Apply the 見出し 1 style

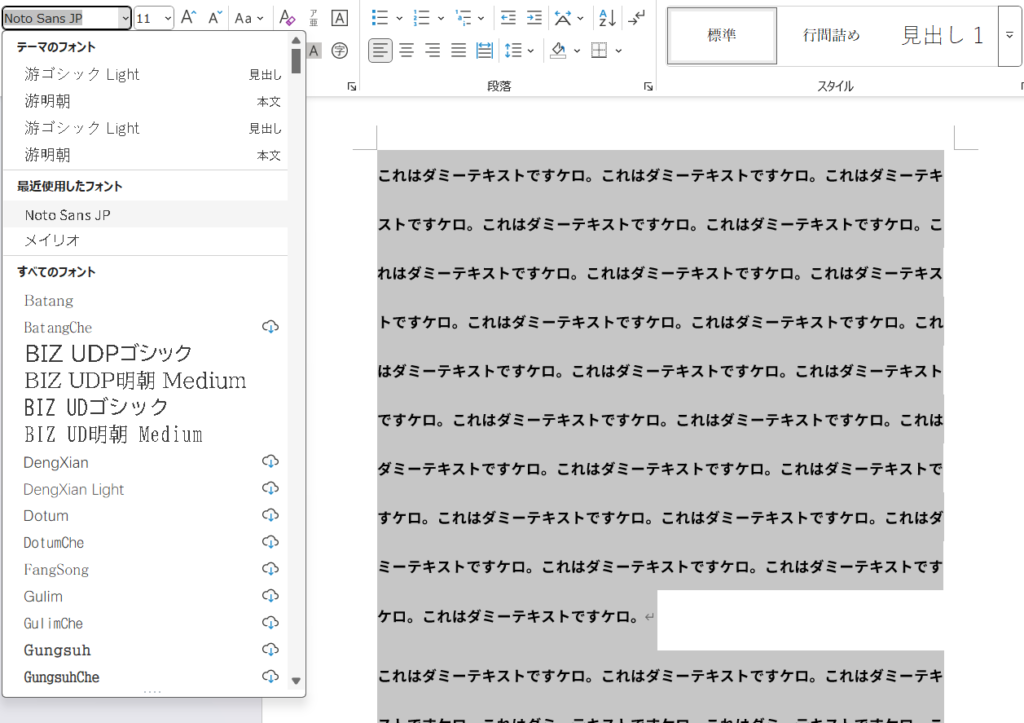(942, 36)
